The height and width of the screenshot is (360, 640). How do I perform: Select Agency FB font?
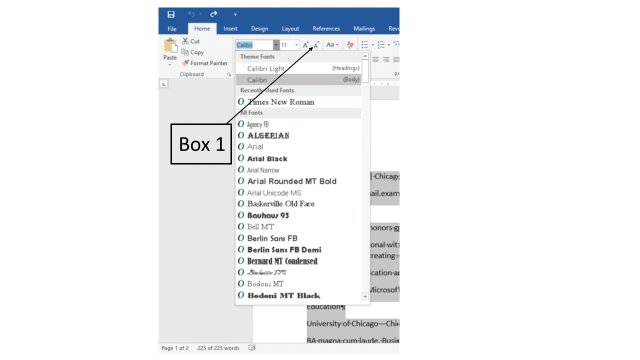[298, 124]
